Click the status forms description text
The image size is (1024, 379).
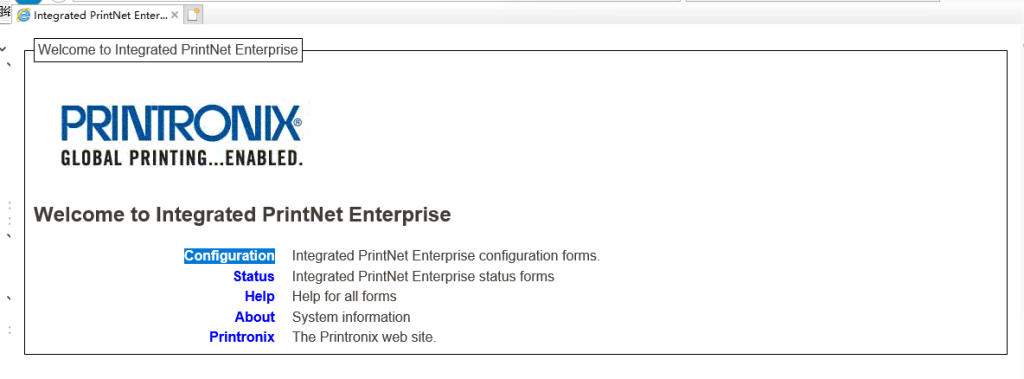pos(423,276)
